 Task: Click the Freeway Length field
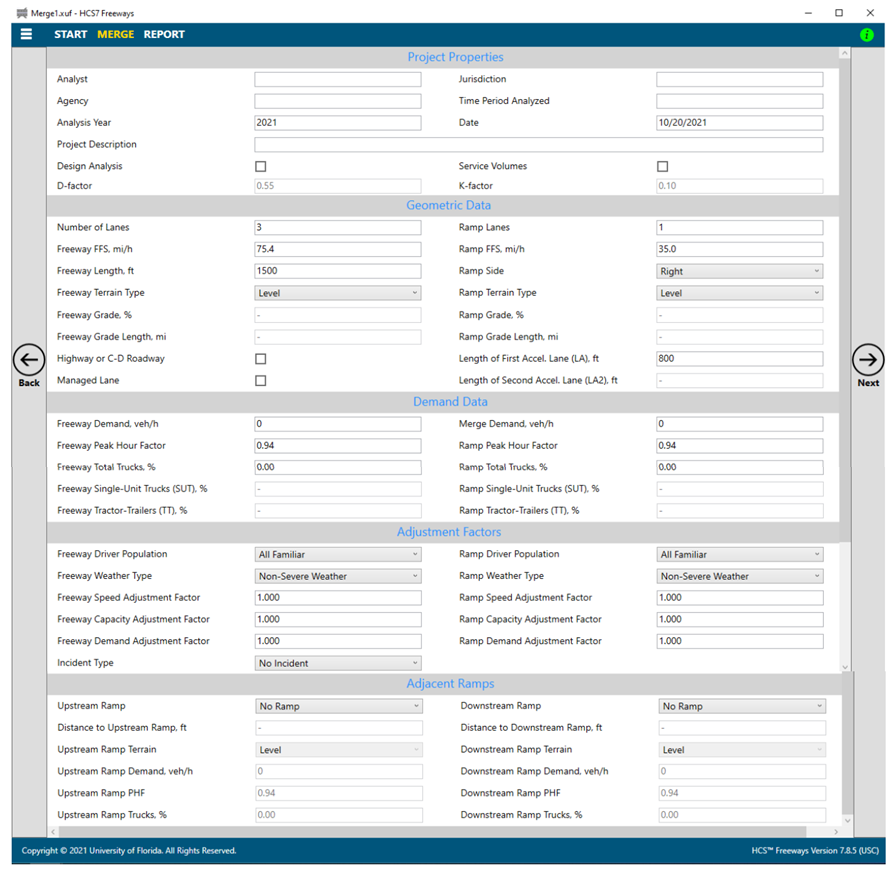(x=338, y=271)
